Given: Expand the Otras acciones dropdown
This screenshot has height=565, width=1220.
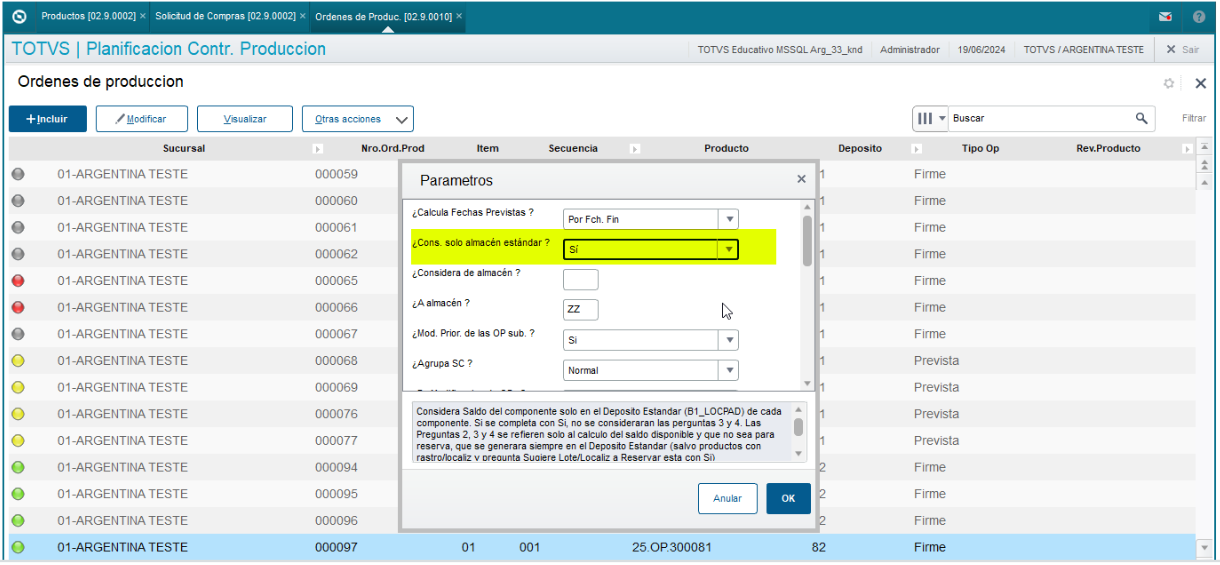Looking at the screenshot, I should 358,119.
